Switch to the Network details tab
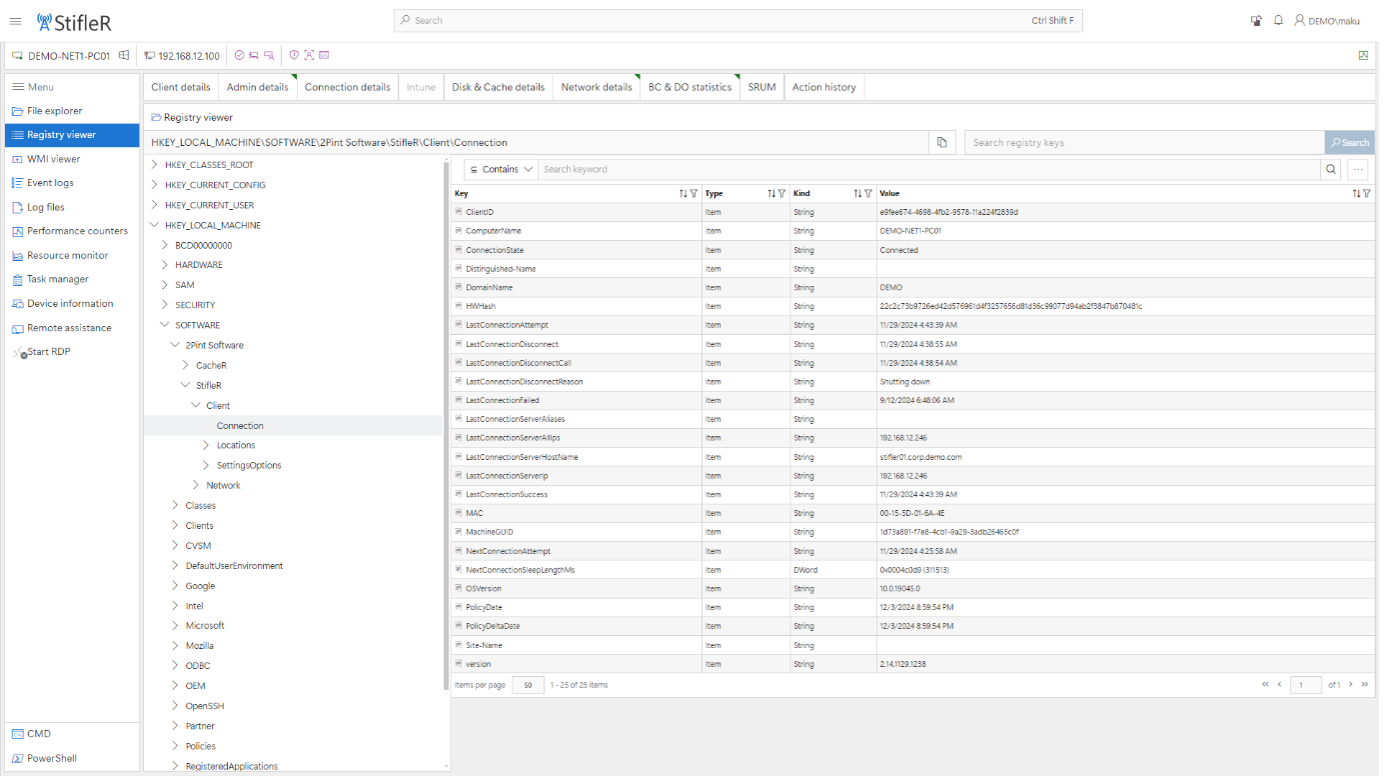Viewport: 1384px width, 779px height. [x=596, y=87]
